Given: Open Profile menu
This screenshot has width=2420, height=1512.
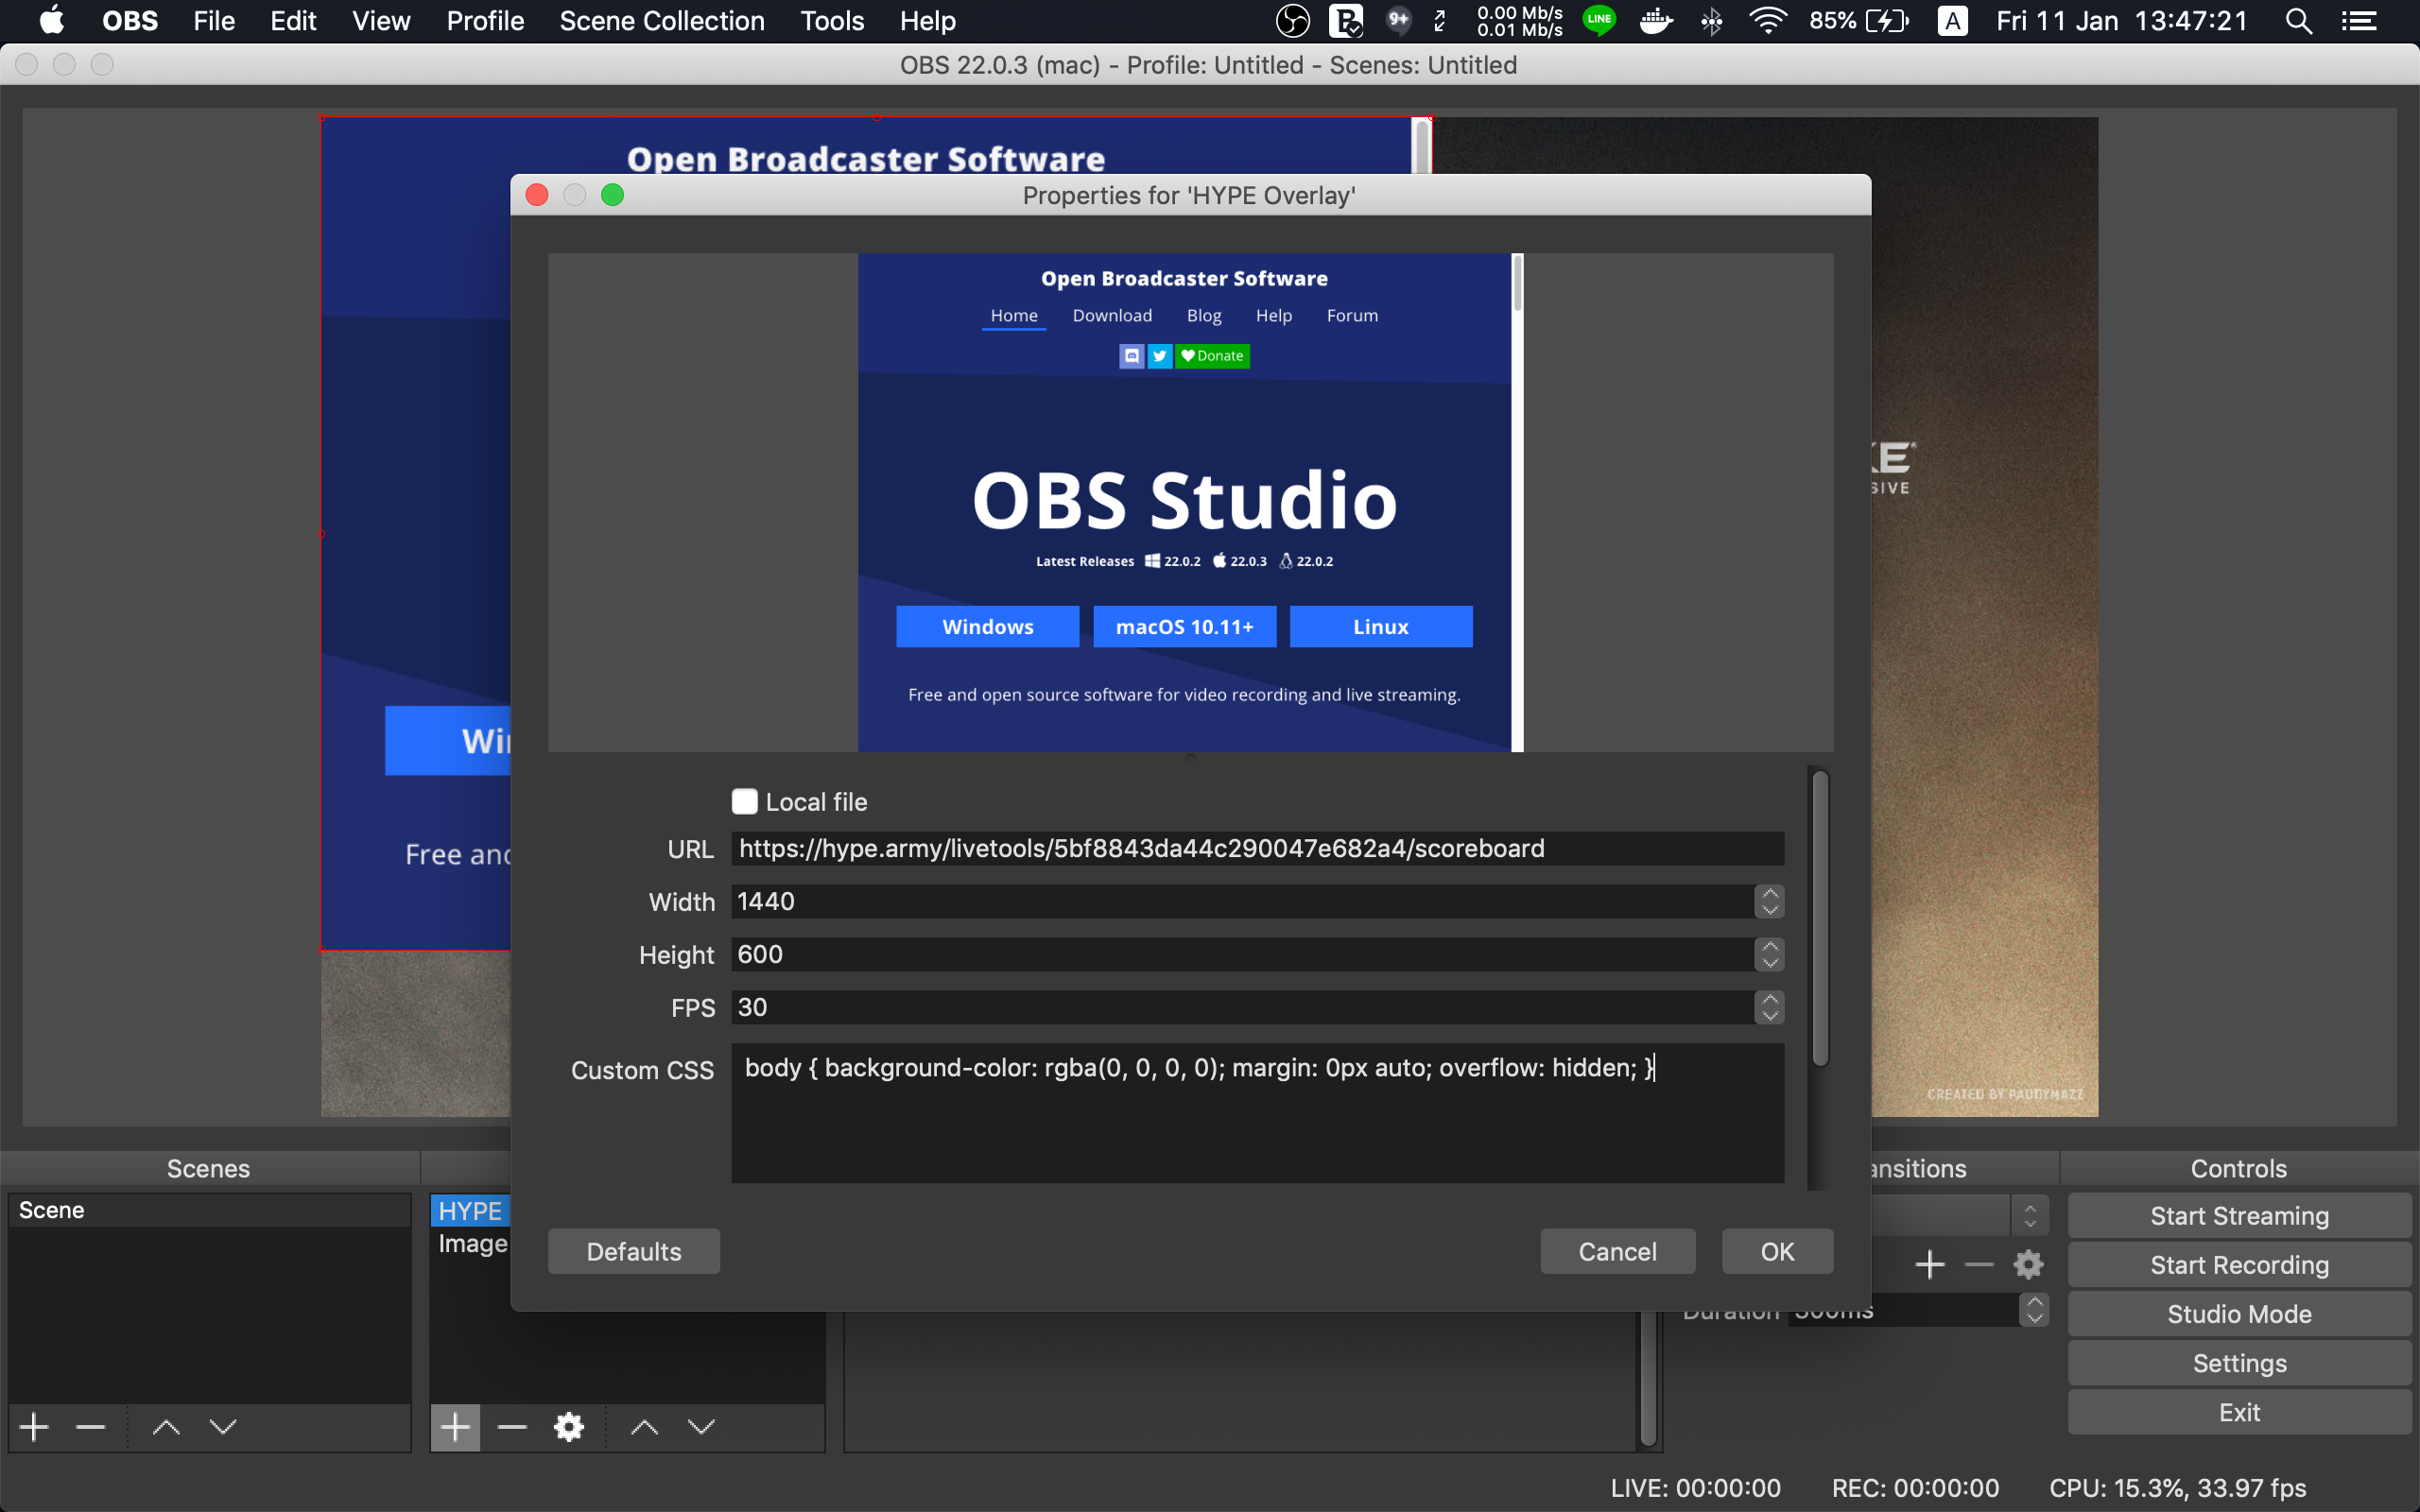Looking at the screenshot, I should (x=485, y=21).
